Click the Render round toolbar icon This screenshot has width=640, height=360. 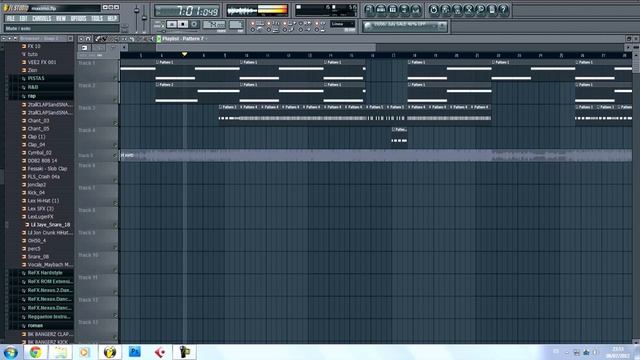point(457,9)
